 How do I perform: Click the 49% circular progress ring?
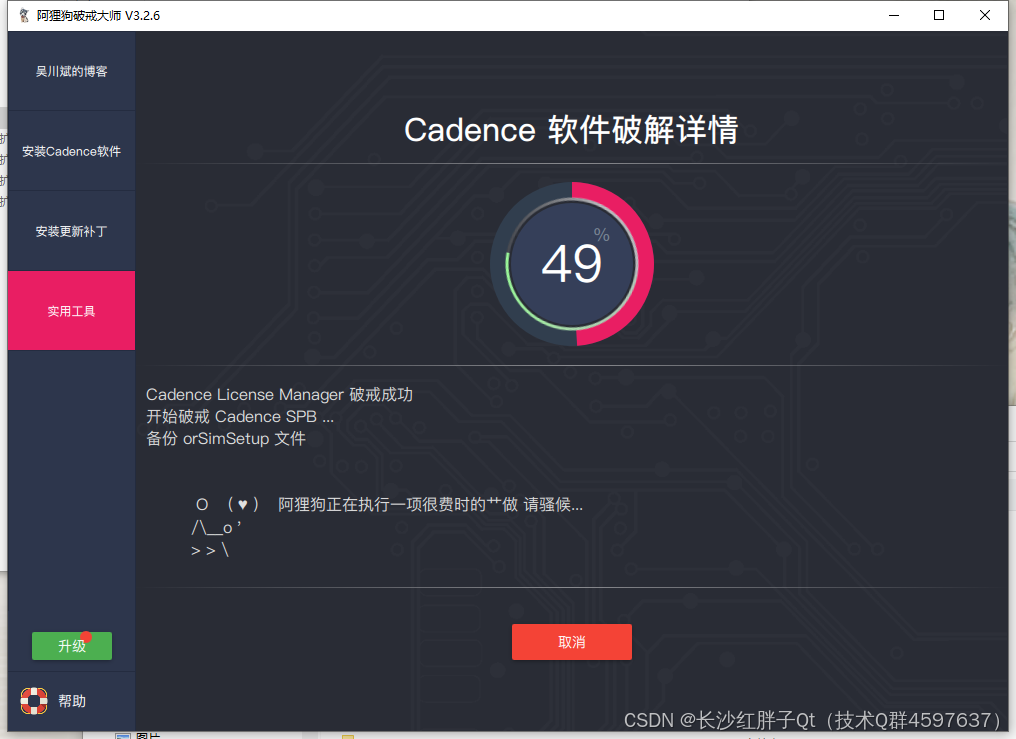571,263
